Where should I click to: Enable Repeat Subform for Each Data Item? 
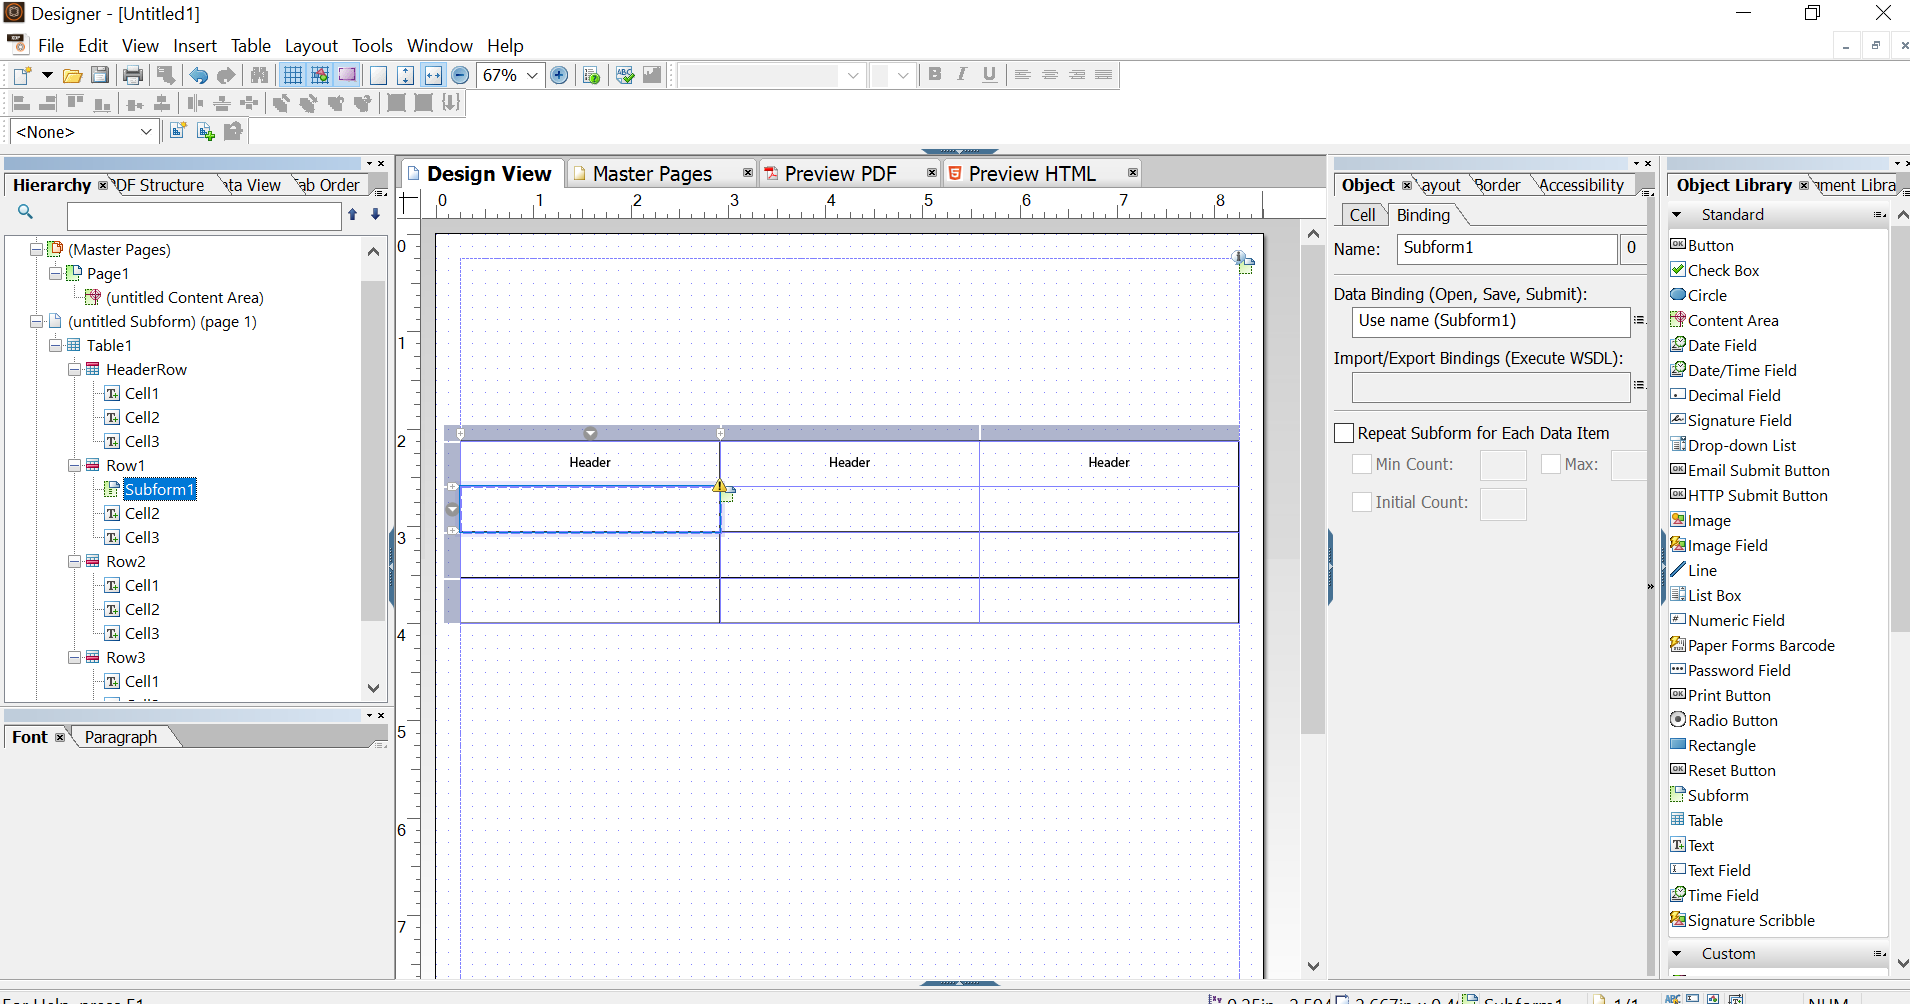coord(1345,432)
